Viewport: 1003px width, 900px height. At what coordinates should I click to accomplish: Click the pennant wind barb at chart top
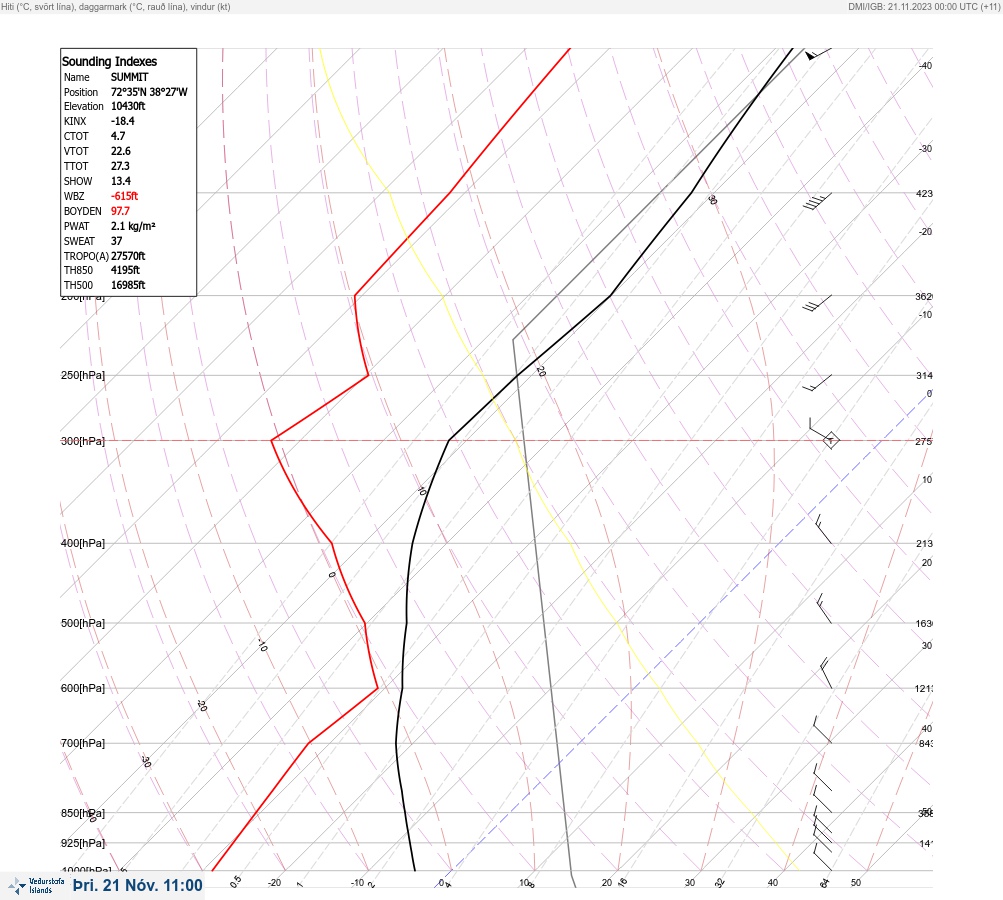pos(818,54)
